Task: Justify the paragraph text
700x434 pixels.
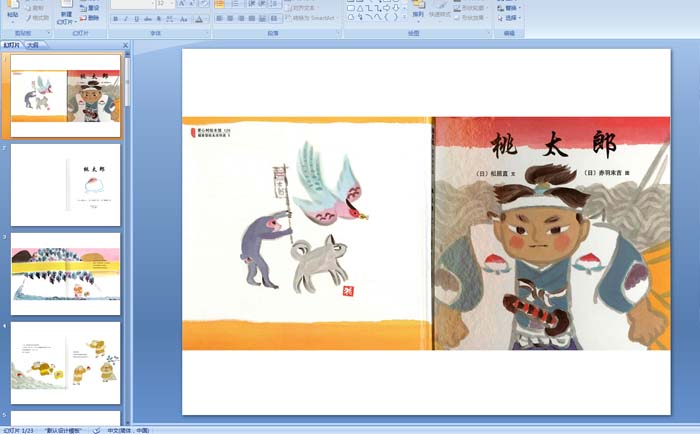Action: pos(252,18)
